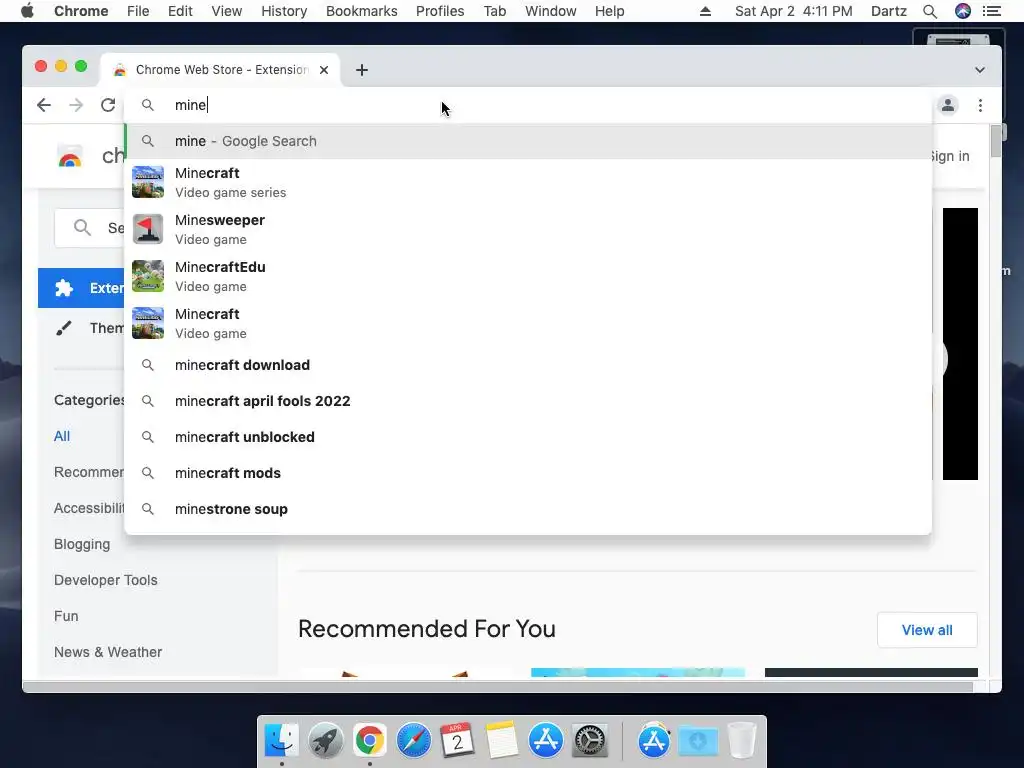Click the profile avatar icon in toolbar
Screen dimensions: 1024x768
pyautogui.click(x=948, y=105)
